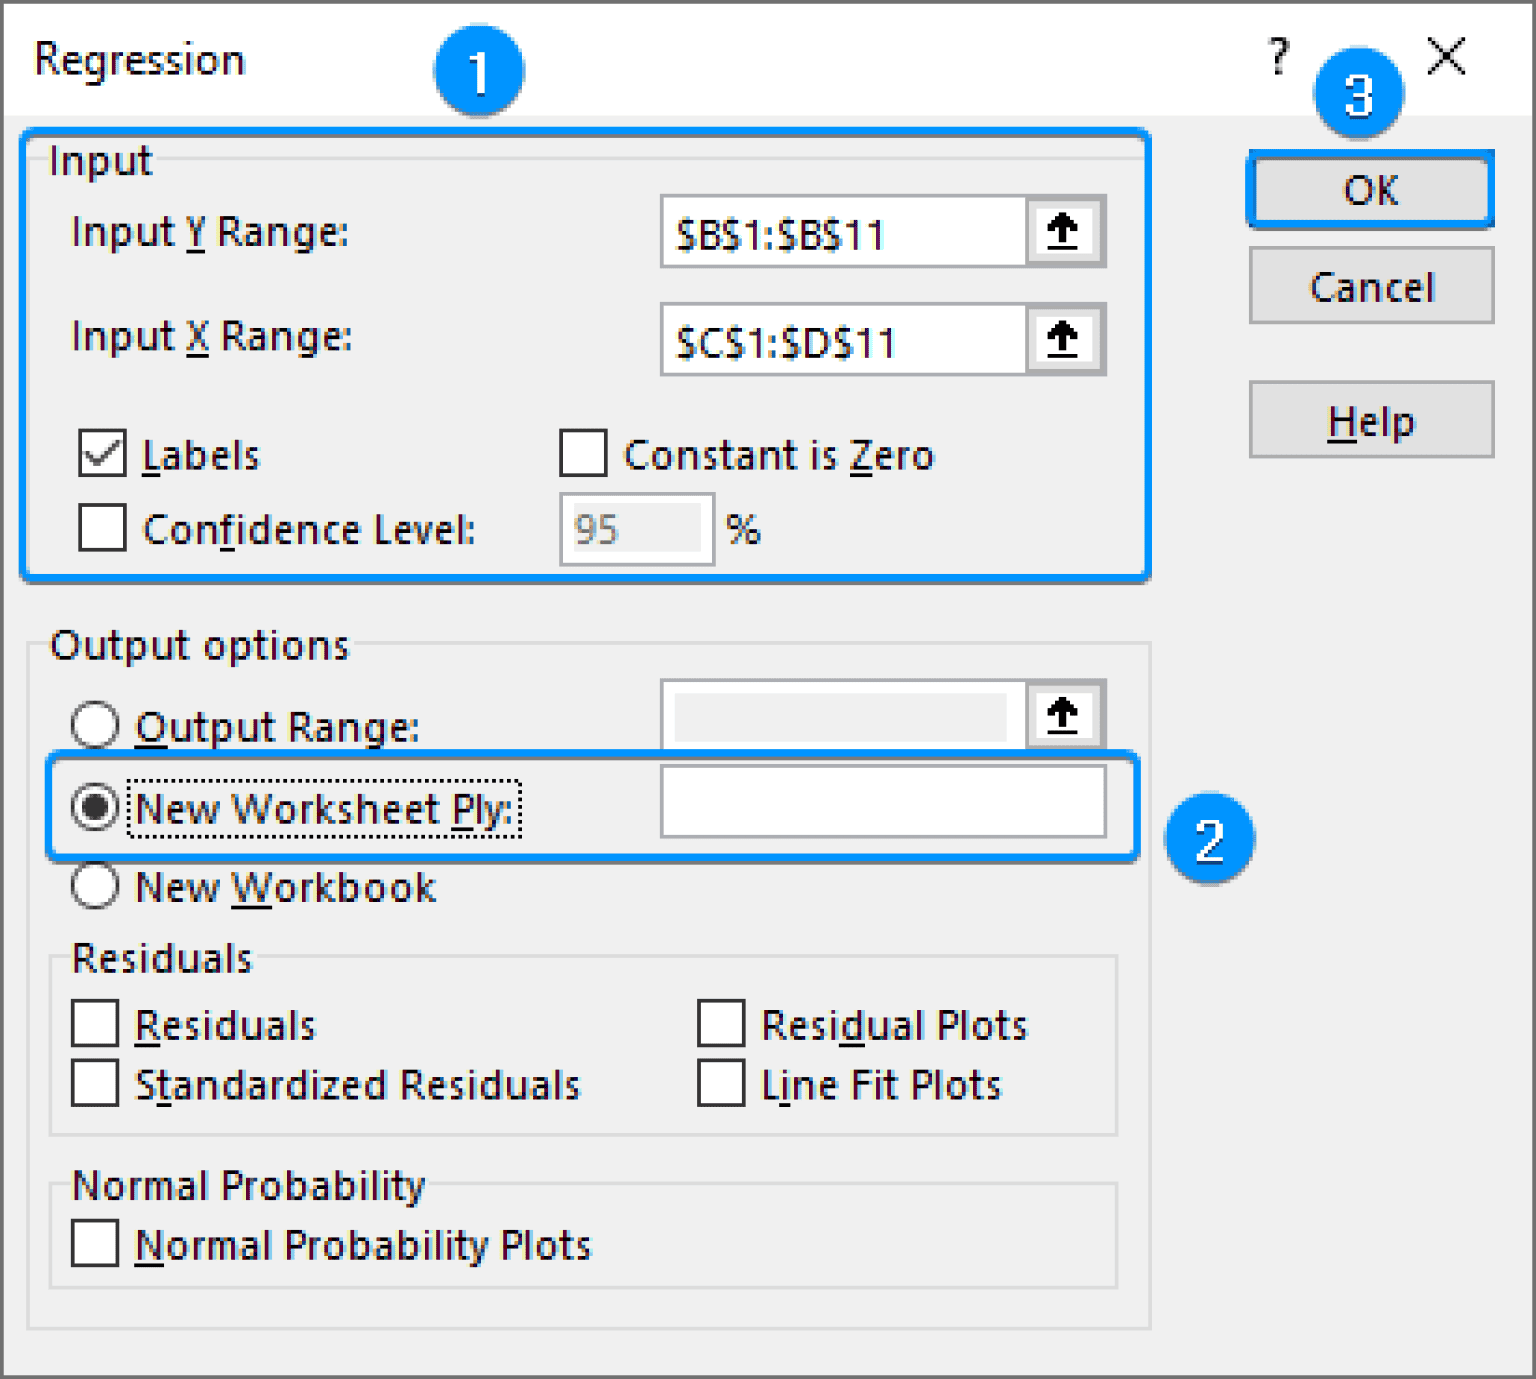Select the Output Range radio button
Image resolution: width=1536 pixels, height=1379 pixels.
95,726
